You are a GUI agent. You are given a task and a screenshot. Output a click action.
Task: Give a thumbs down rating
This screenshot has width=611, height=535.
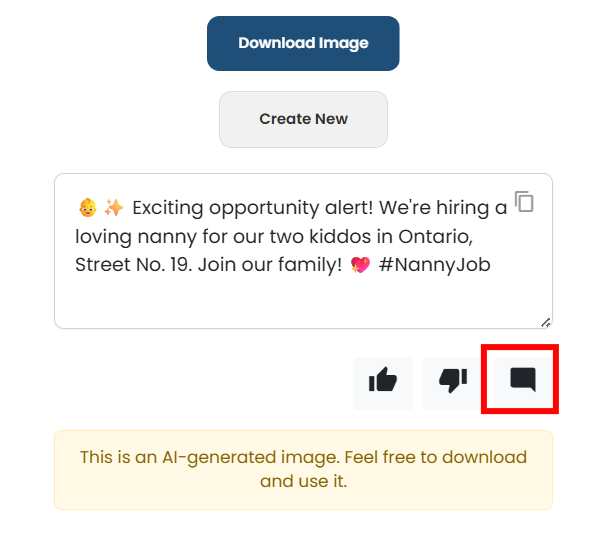pos(453,380)
